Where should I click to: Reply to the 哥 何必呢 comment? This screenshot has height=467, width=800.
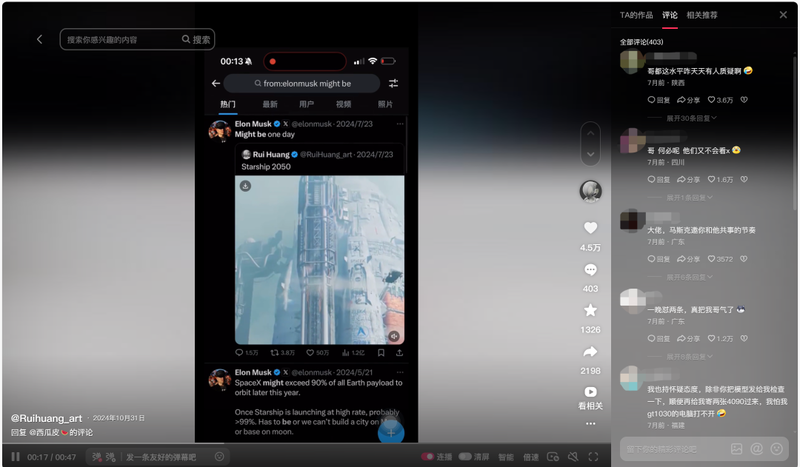click(659, 180)
